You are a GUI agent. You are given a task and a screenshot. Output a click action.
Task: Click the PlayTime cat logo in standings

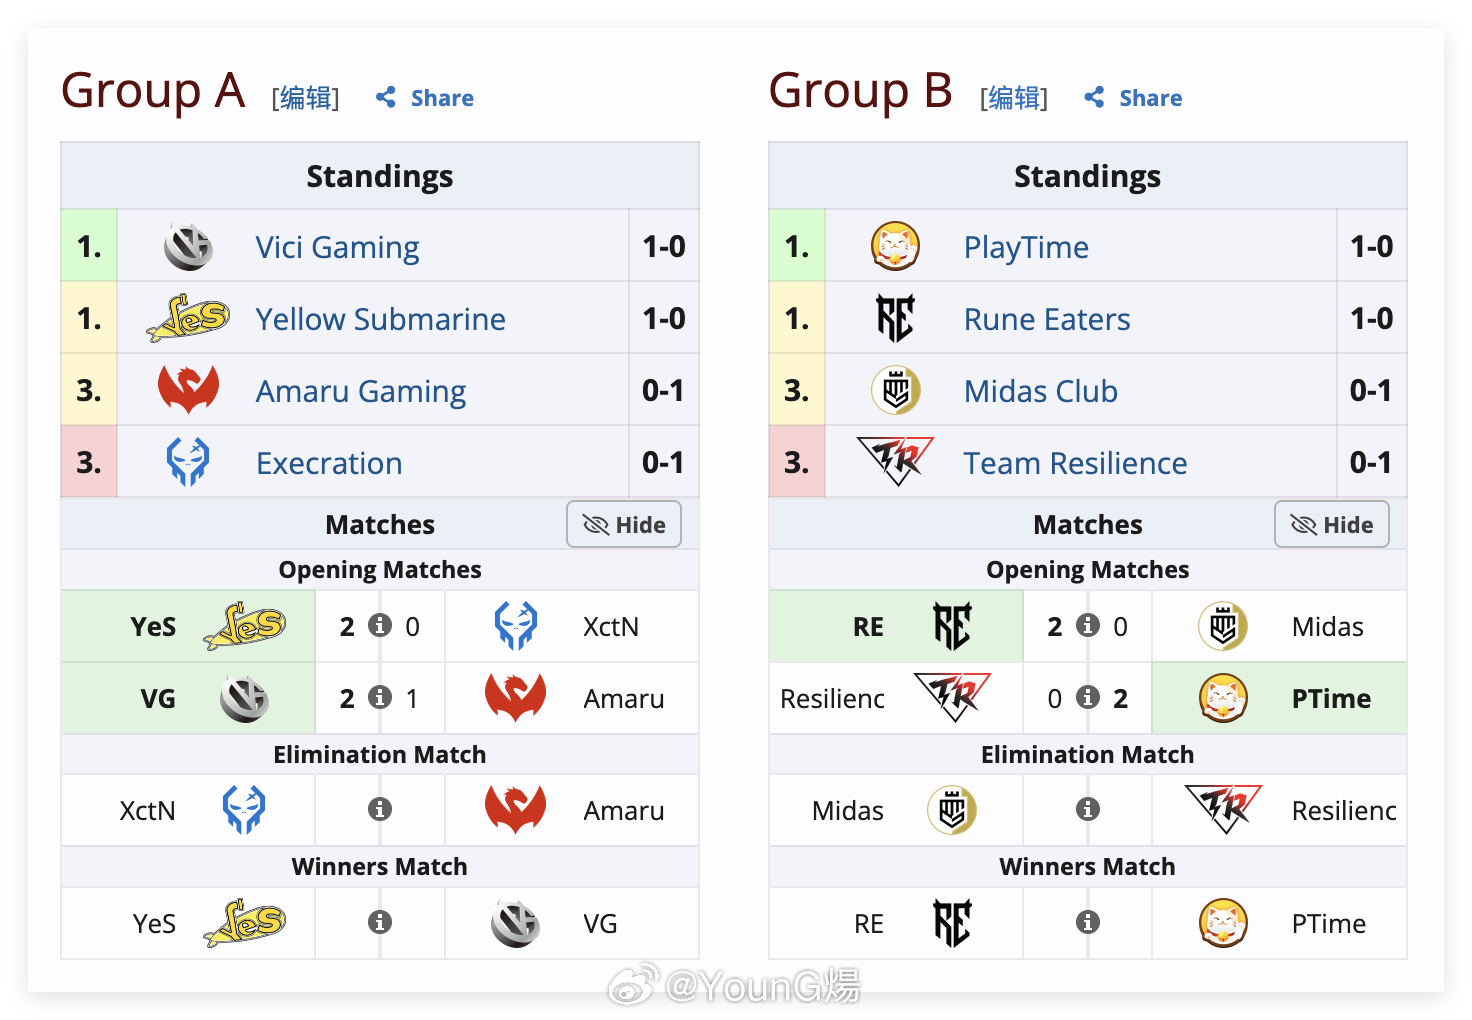pos(895,247)
